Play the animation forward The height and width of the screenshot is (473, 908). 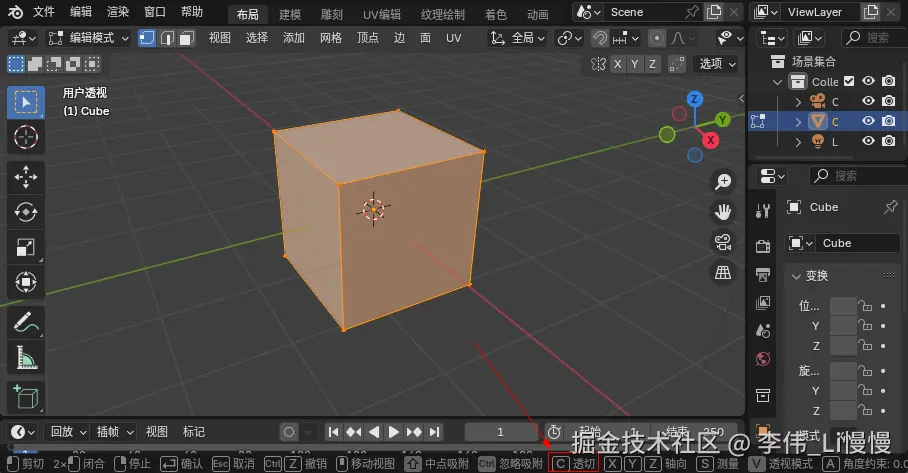[x=393, y=432]
